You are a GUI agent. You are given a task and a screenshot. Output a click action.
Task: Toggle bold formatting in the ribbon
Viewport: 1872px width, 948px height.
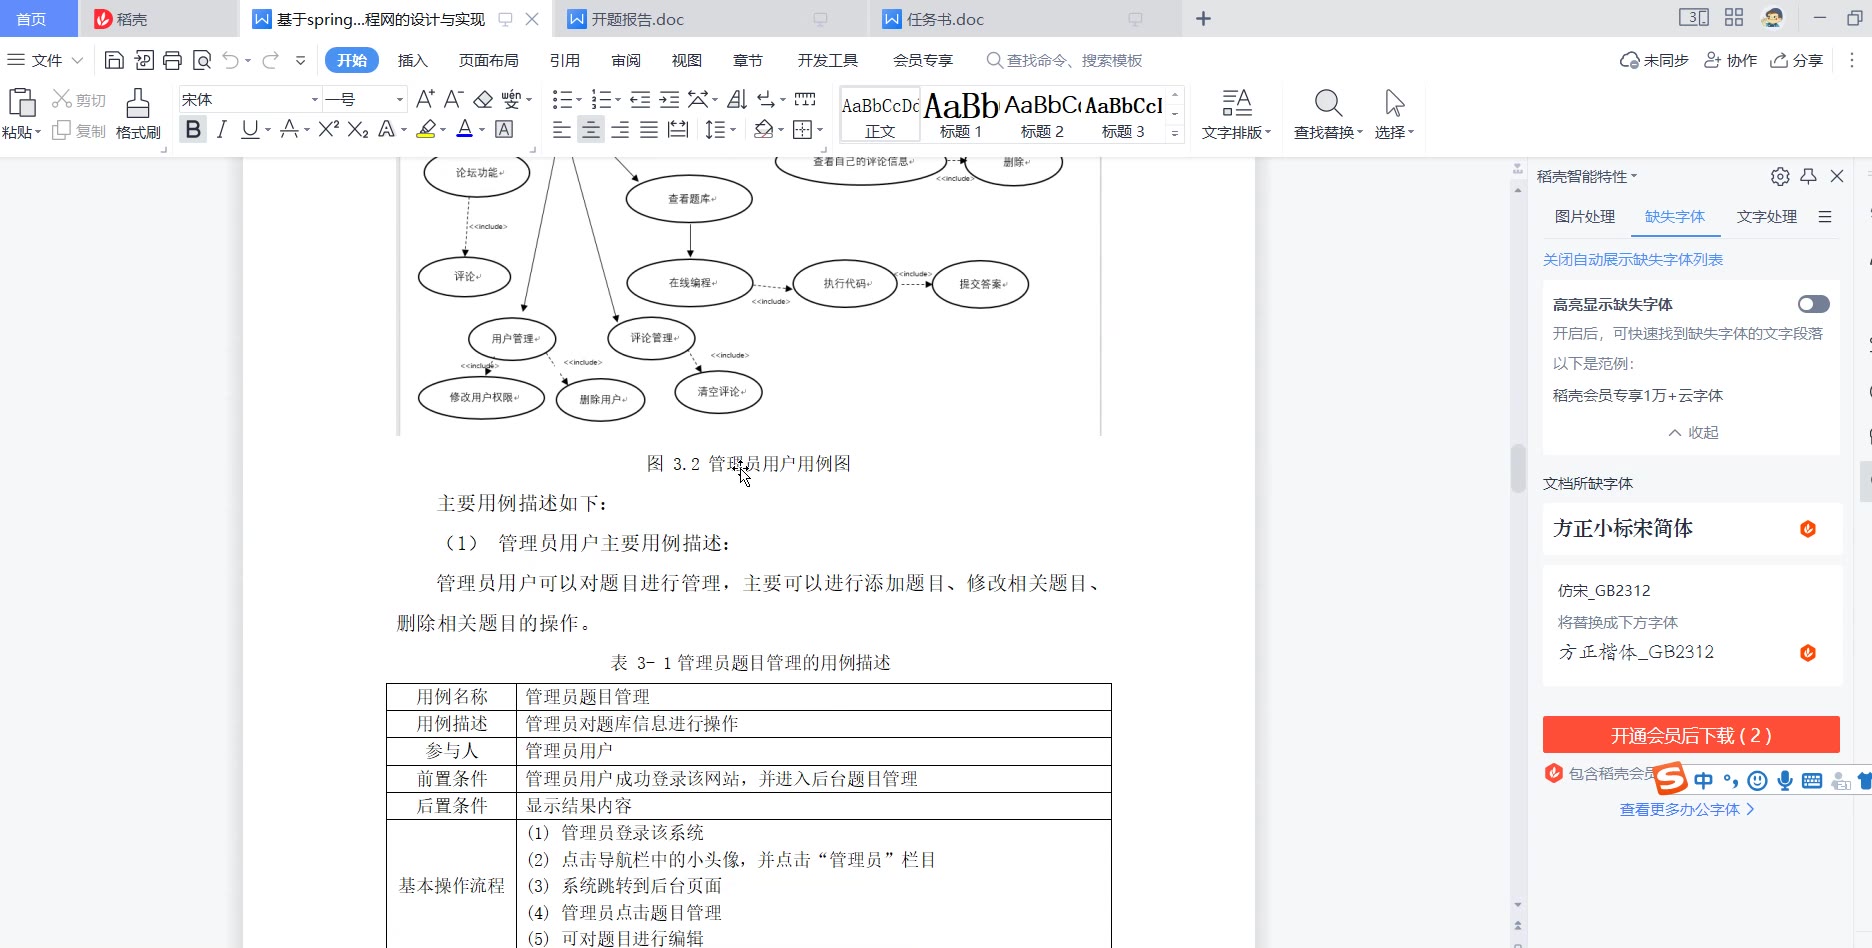tap(193, 130)
